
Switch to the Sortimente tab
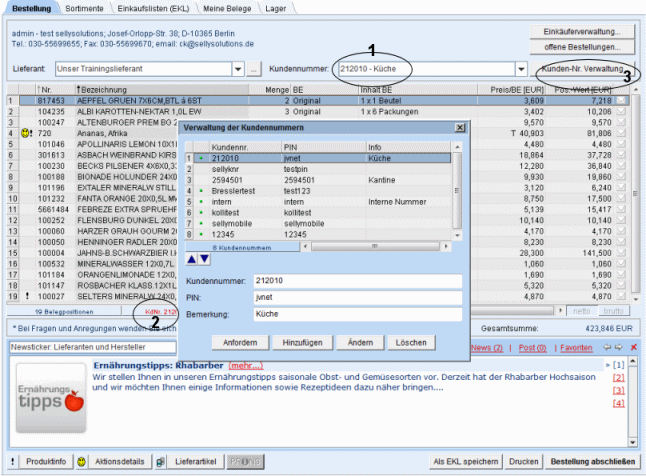(82, 8)
